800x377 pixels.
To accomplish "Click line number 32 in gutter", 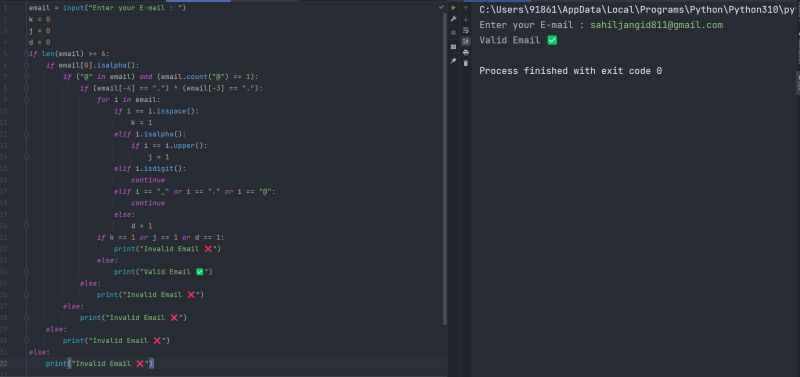I will point(5,363).
